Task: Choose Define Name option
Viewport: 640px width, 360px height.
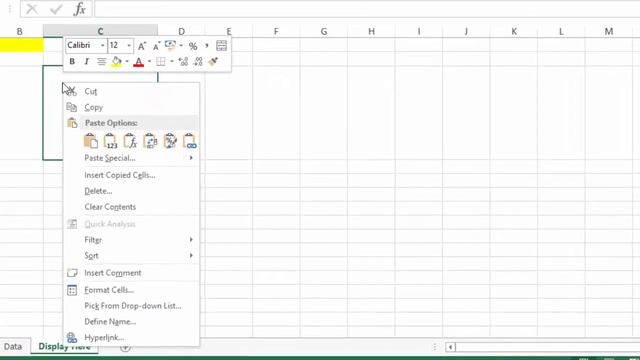Action: (x=131, y=322)
